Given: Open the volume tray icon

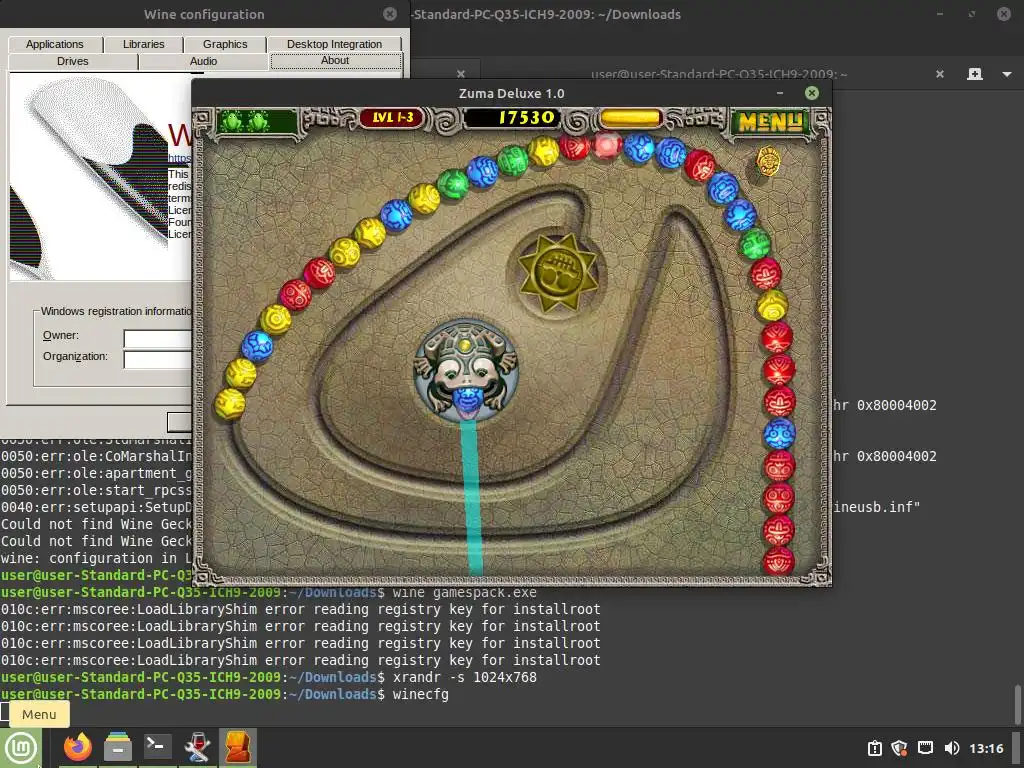Looking at the screenshot, I should pyautogui.click(x=952, y=748).
